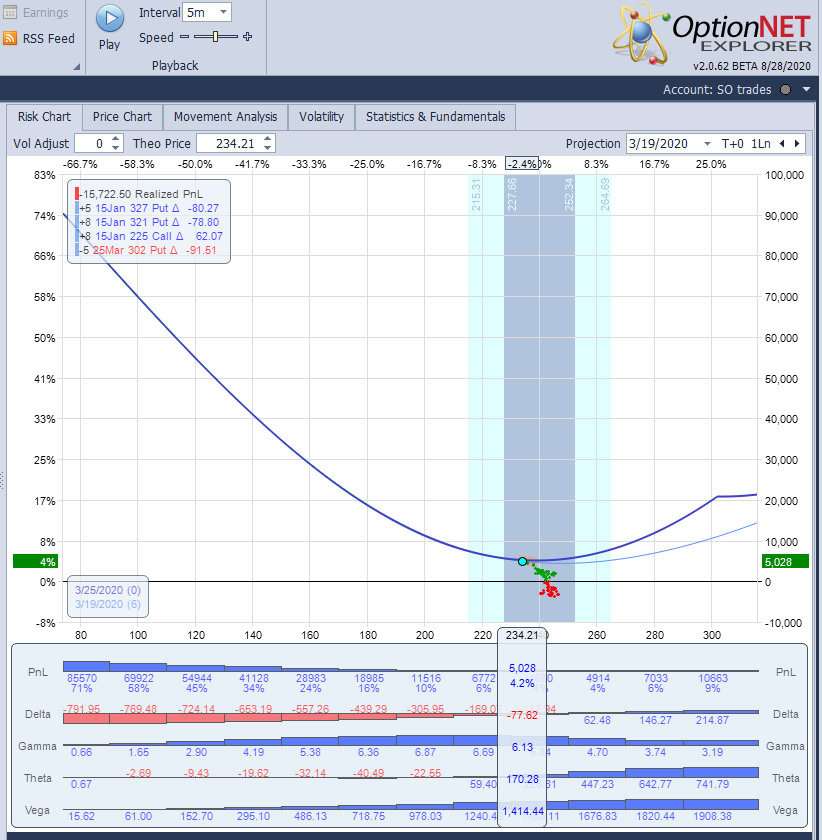This screenshot has height=840, width=822.
Task: Click the 100,000 label on the right axis
Action: (784, 175)
